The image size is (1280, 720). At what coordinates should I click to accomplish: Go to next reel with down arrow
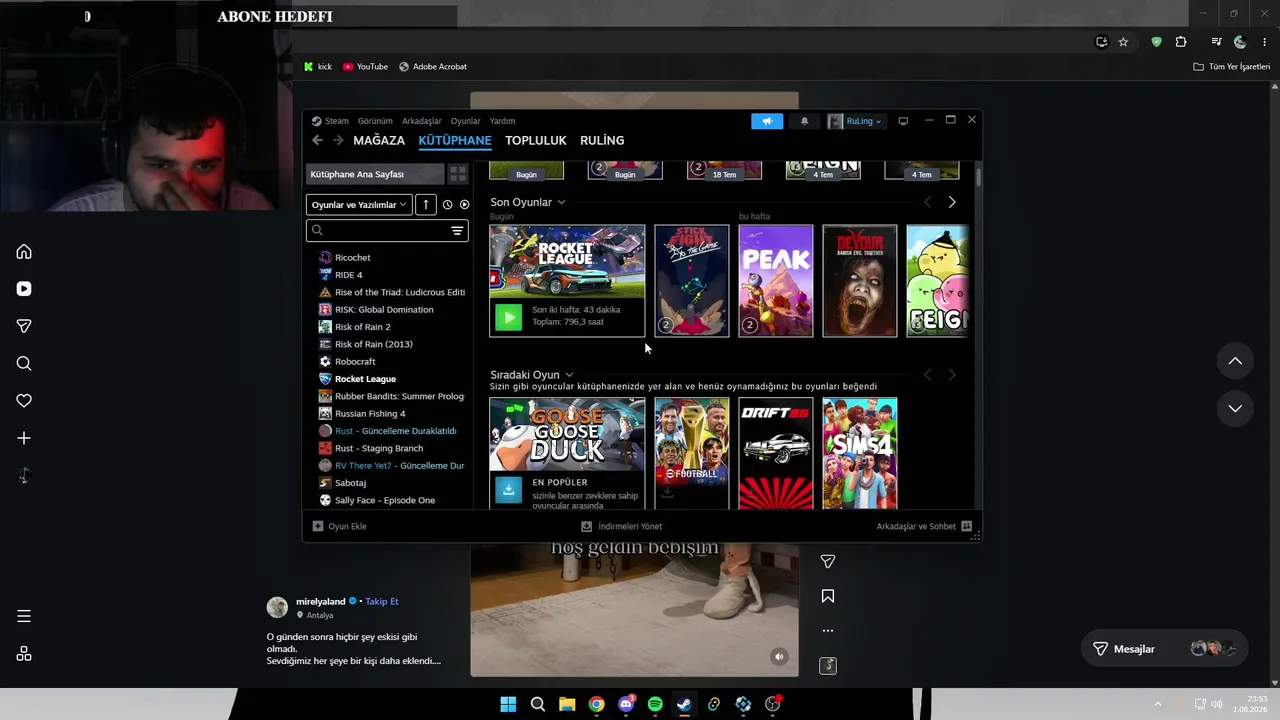tap(1235, 408)
